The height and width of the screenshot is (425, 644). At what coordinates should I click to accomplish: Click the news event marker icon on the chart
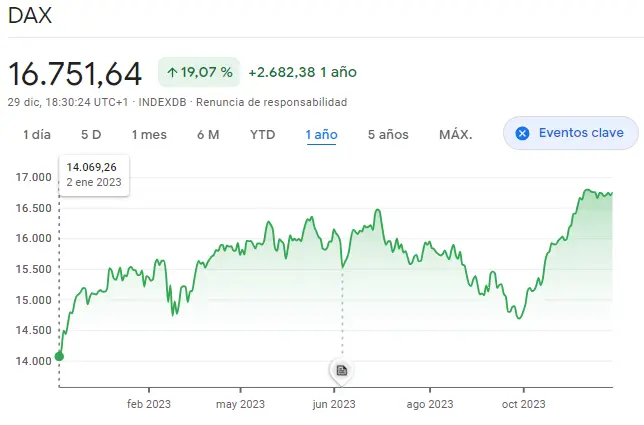click(342, 370)
